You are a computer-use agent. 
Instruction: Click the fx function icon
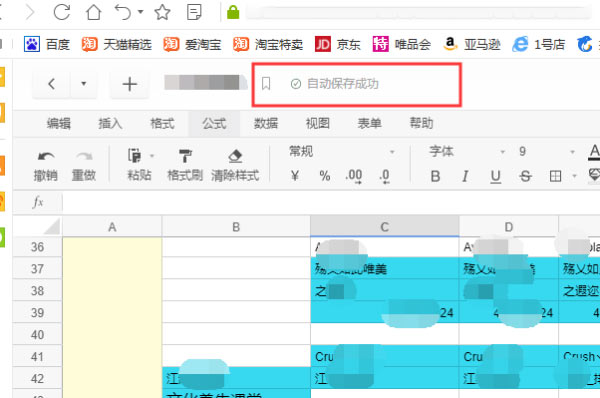point(38,202)
